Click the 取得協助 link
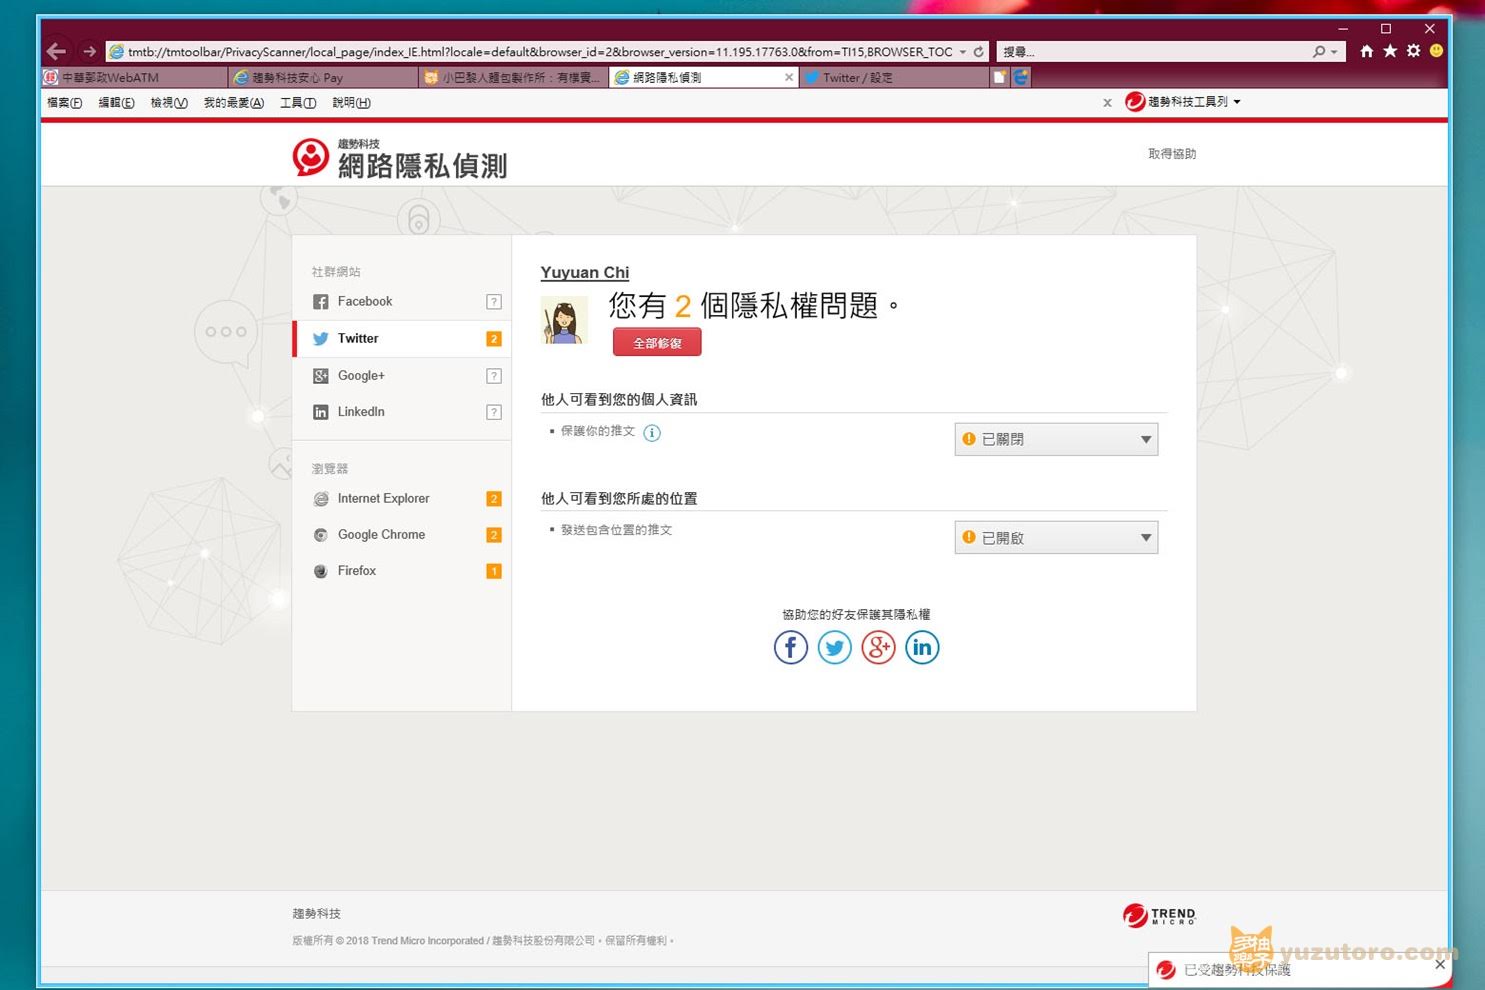Viewport: 1485px width, 990px height. [x=1172, y=154]
